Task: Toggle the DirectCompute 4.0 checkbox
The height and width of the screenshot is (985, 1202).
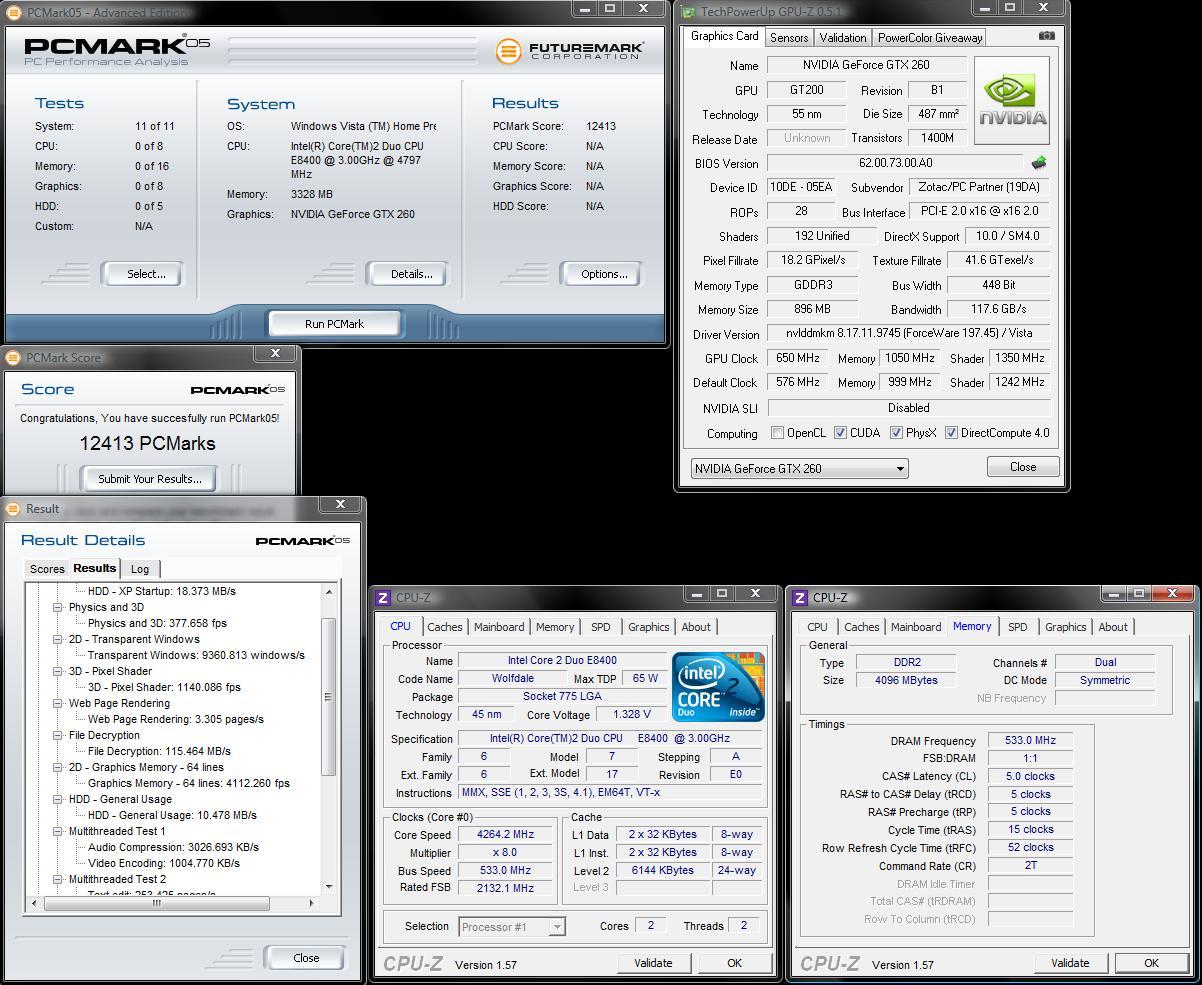Action: [951, 433]
